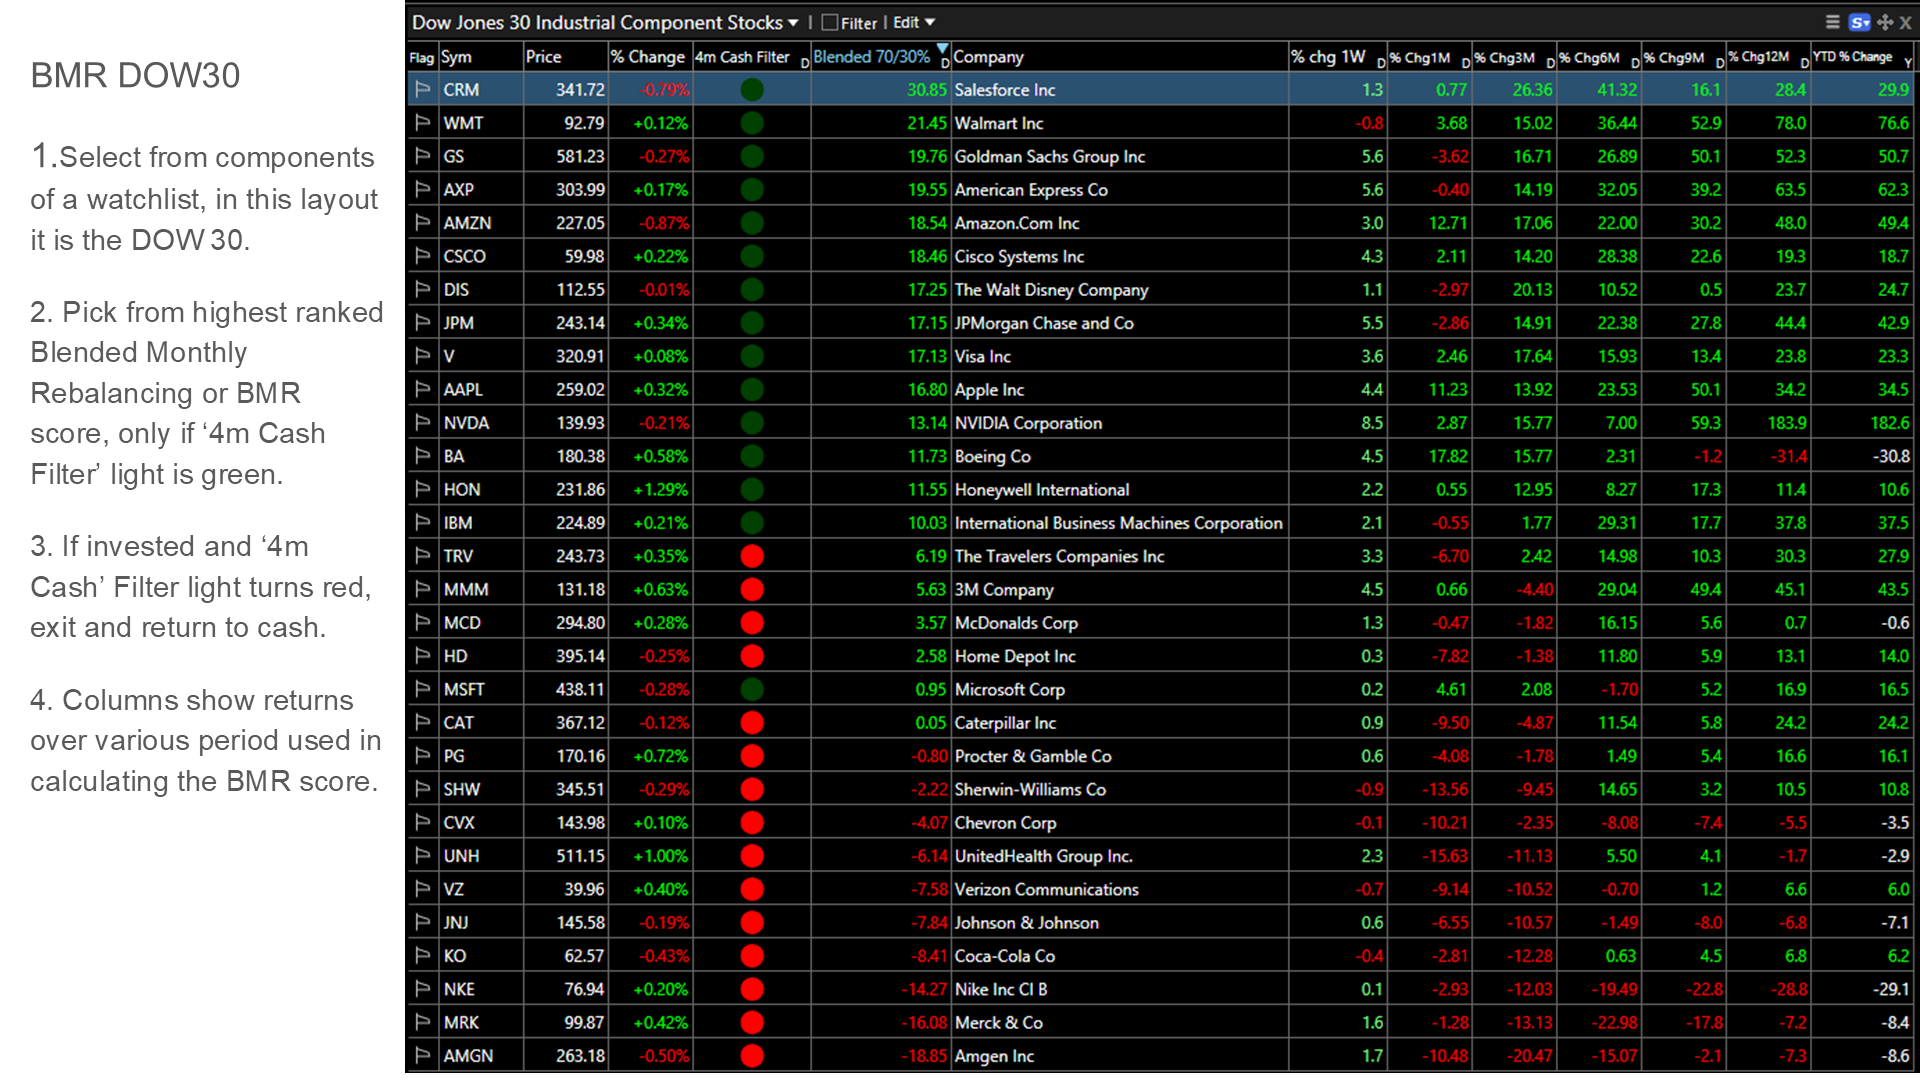Flag the AAPL Apple Inc row
This screenshot has height=1080, width=1920.
(422, 389)
